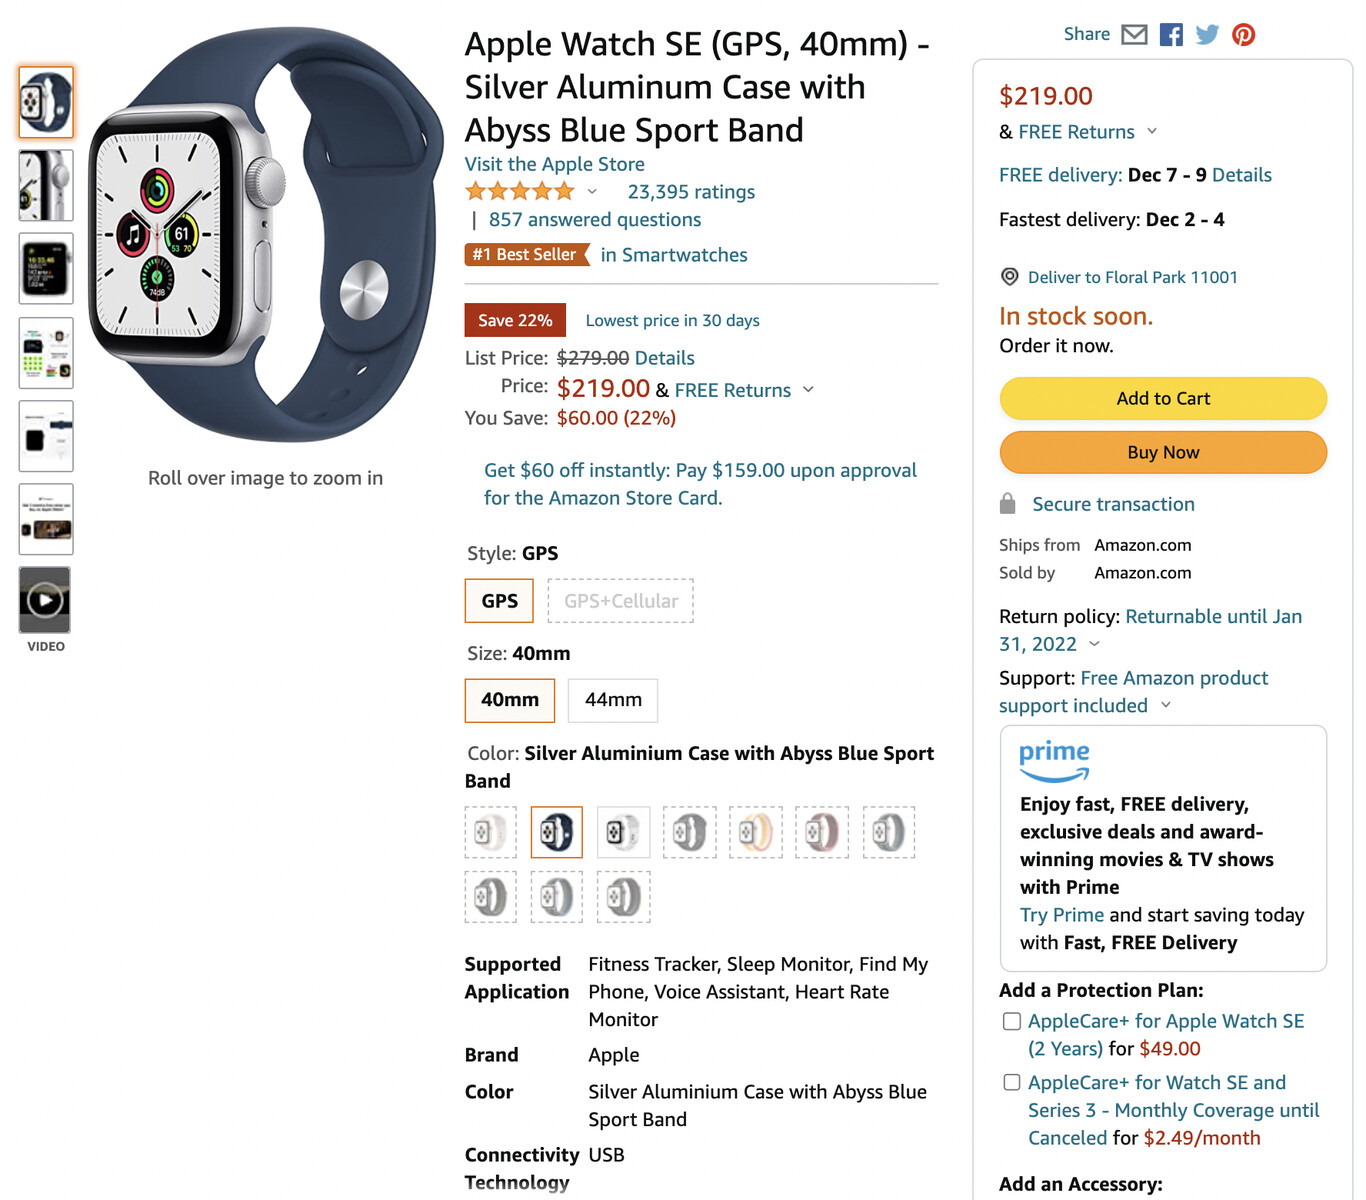Share this product on Twitter
Viewport: 1366px width, 1200px height.
tap(1207, 35)
